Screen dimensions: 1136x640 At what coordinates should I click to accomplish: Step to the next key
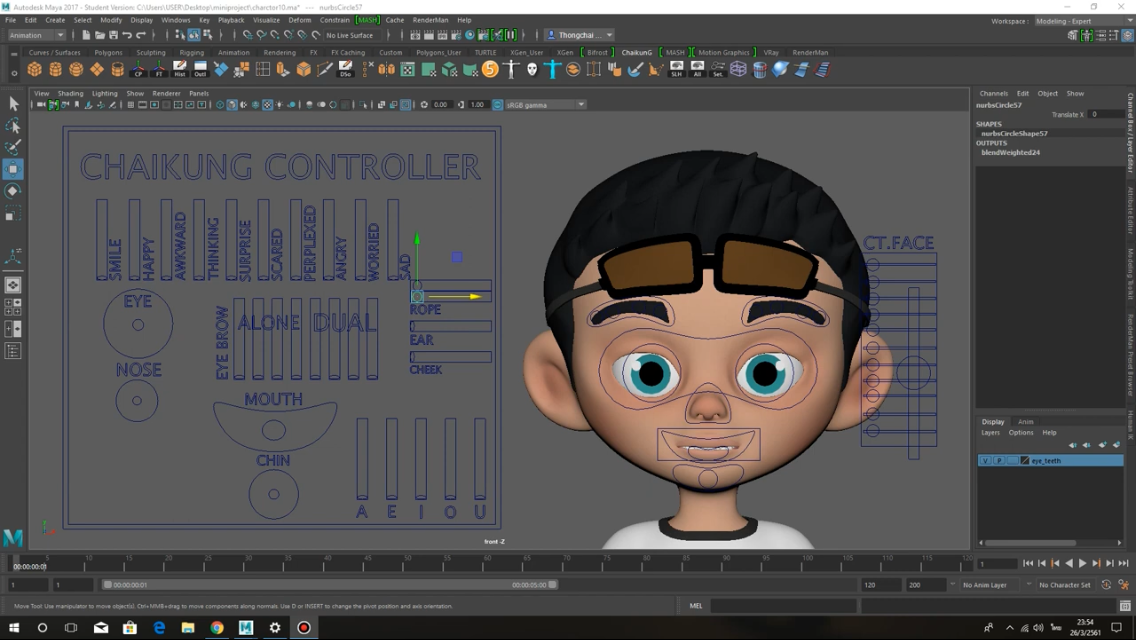[x=1096, y=563]
